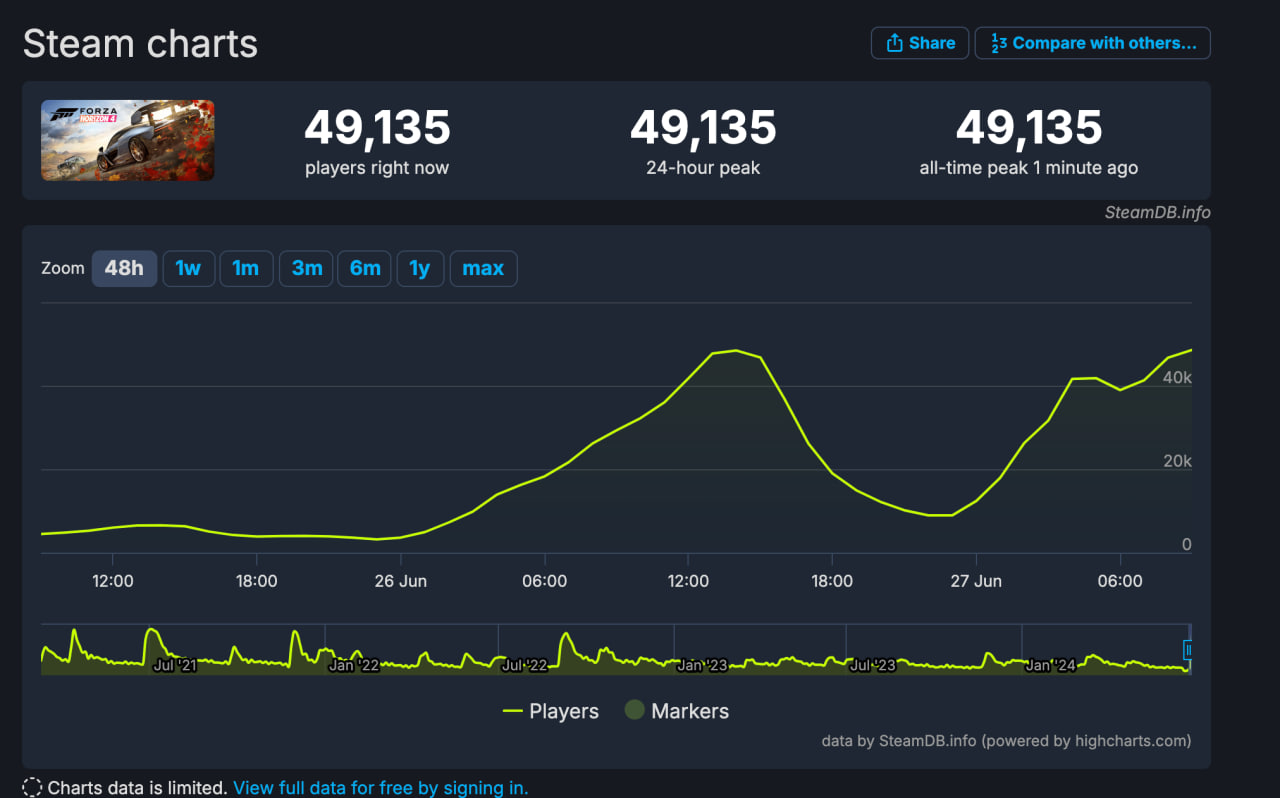Change chart zoom to 1y
The width and height of the screenshot is (1280, 798).
click(420, 268)
